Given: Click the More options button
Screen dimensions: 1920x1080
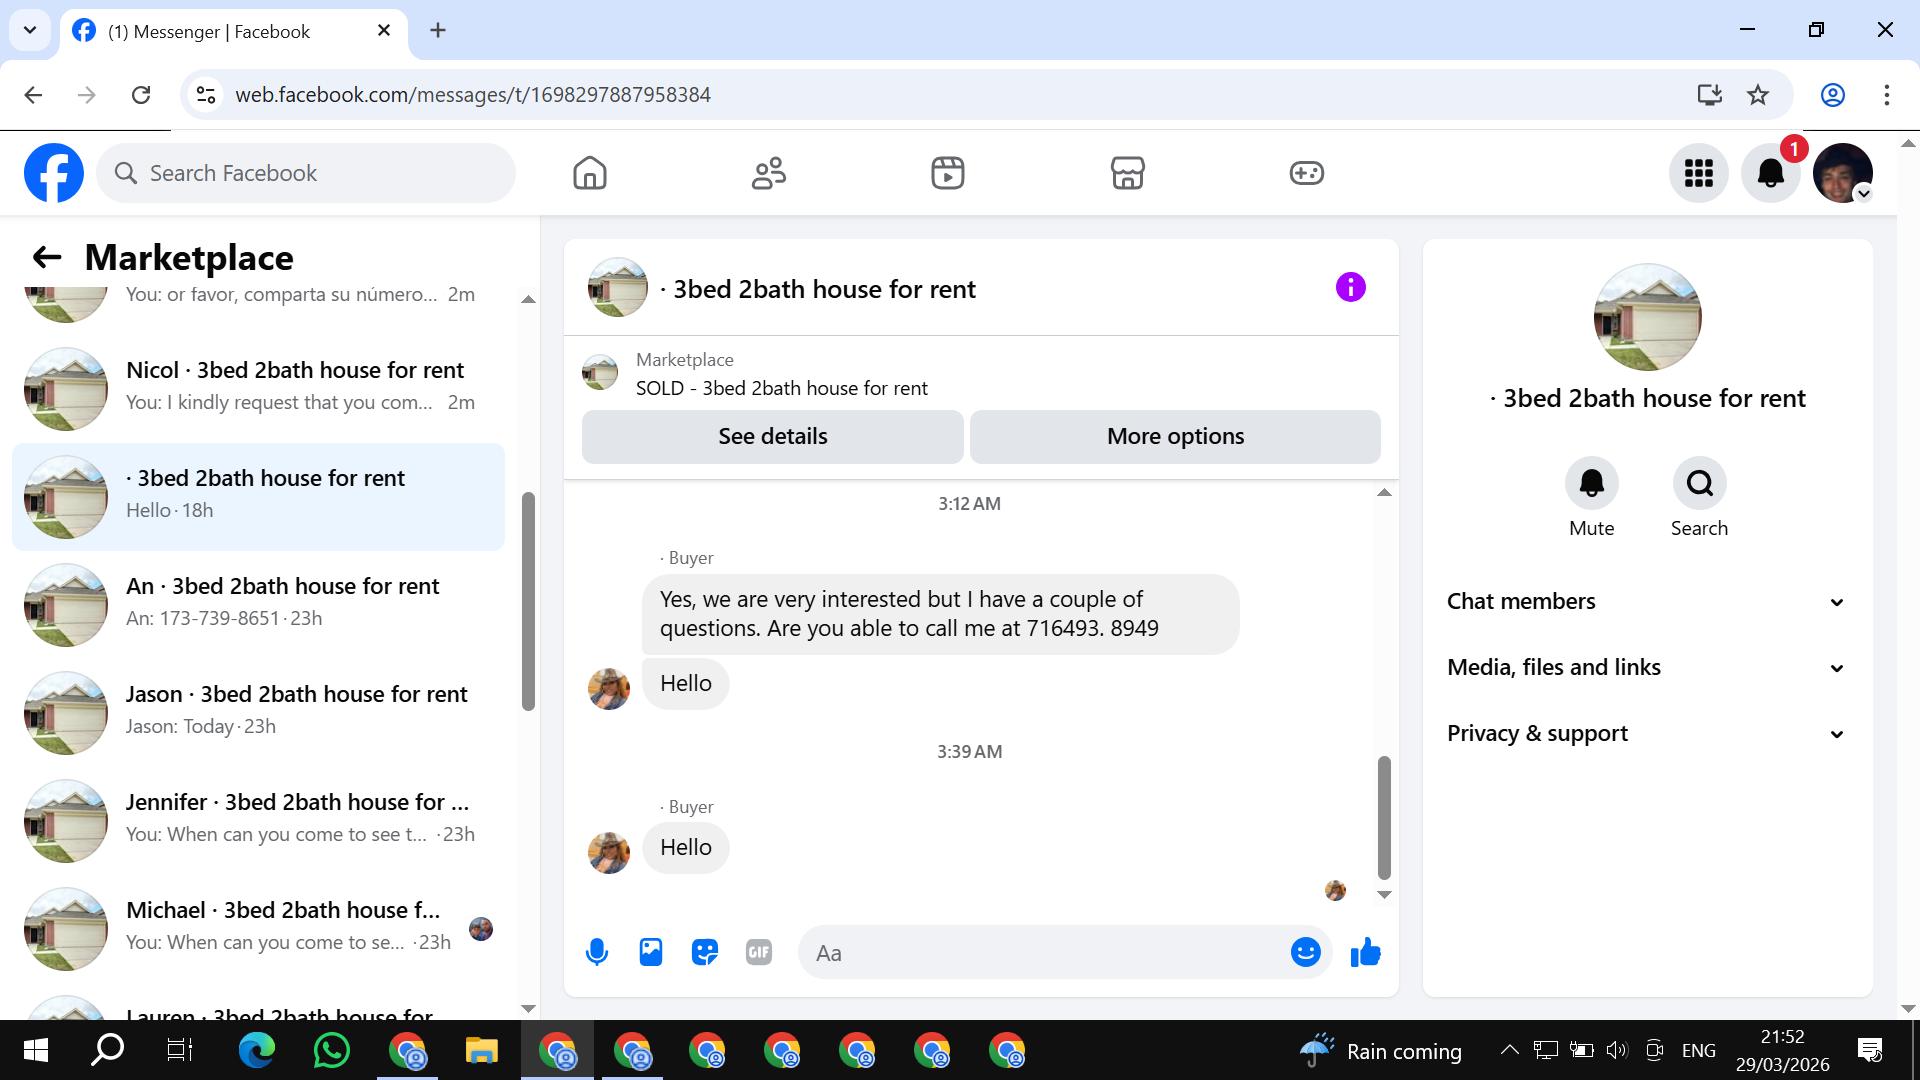Looking at the screenshot, I should pos(1175,437).
